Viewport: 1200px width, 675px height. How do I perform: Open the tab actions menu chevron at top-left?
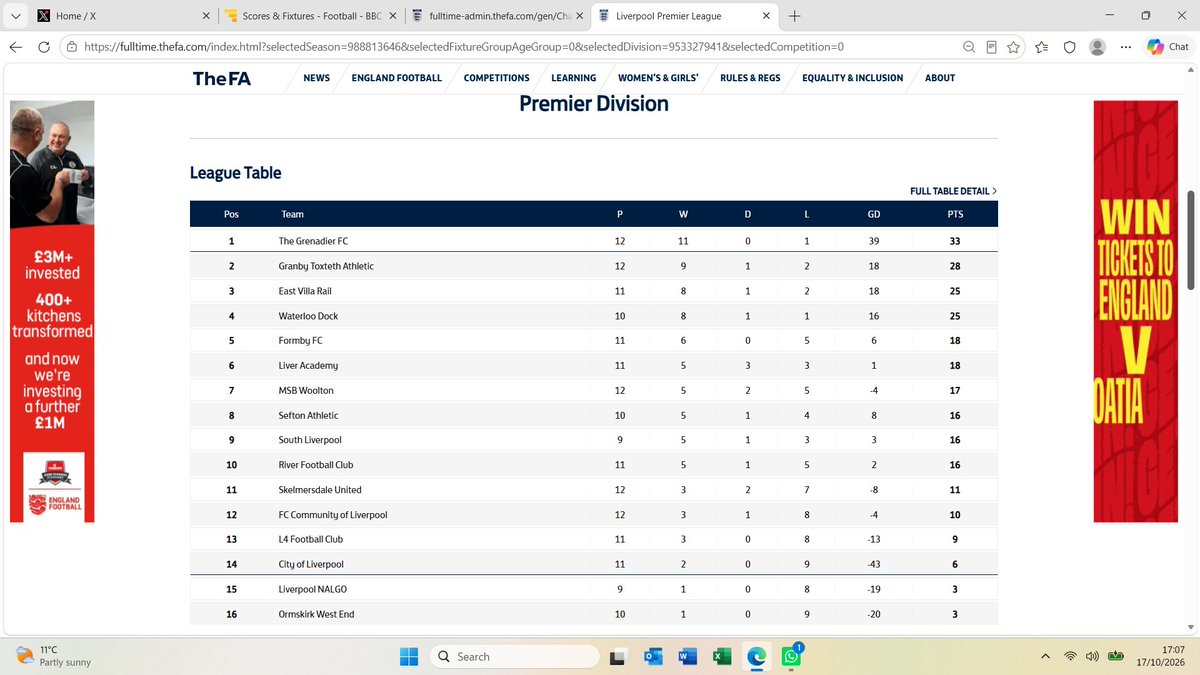point(14,16)
